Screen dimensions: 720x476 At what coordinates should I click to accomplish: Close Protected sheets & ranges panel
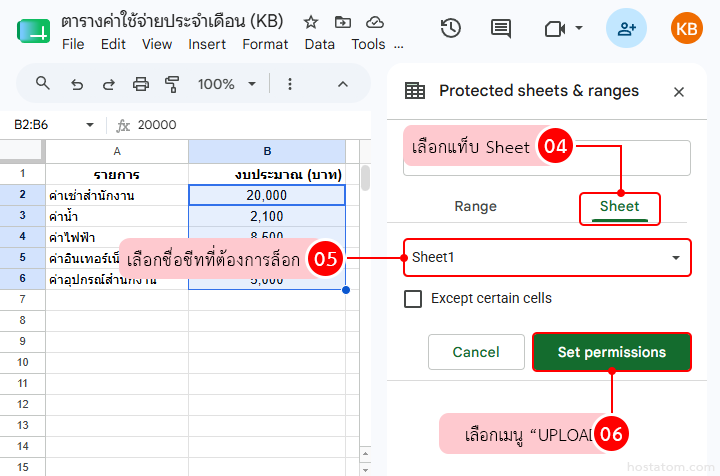pos(679,92)
